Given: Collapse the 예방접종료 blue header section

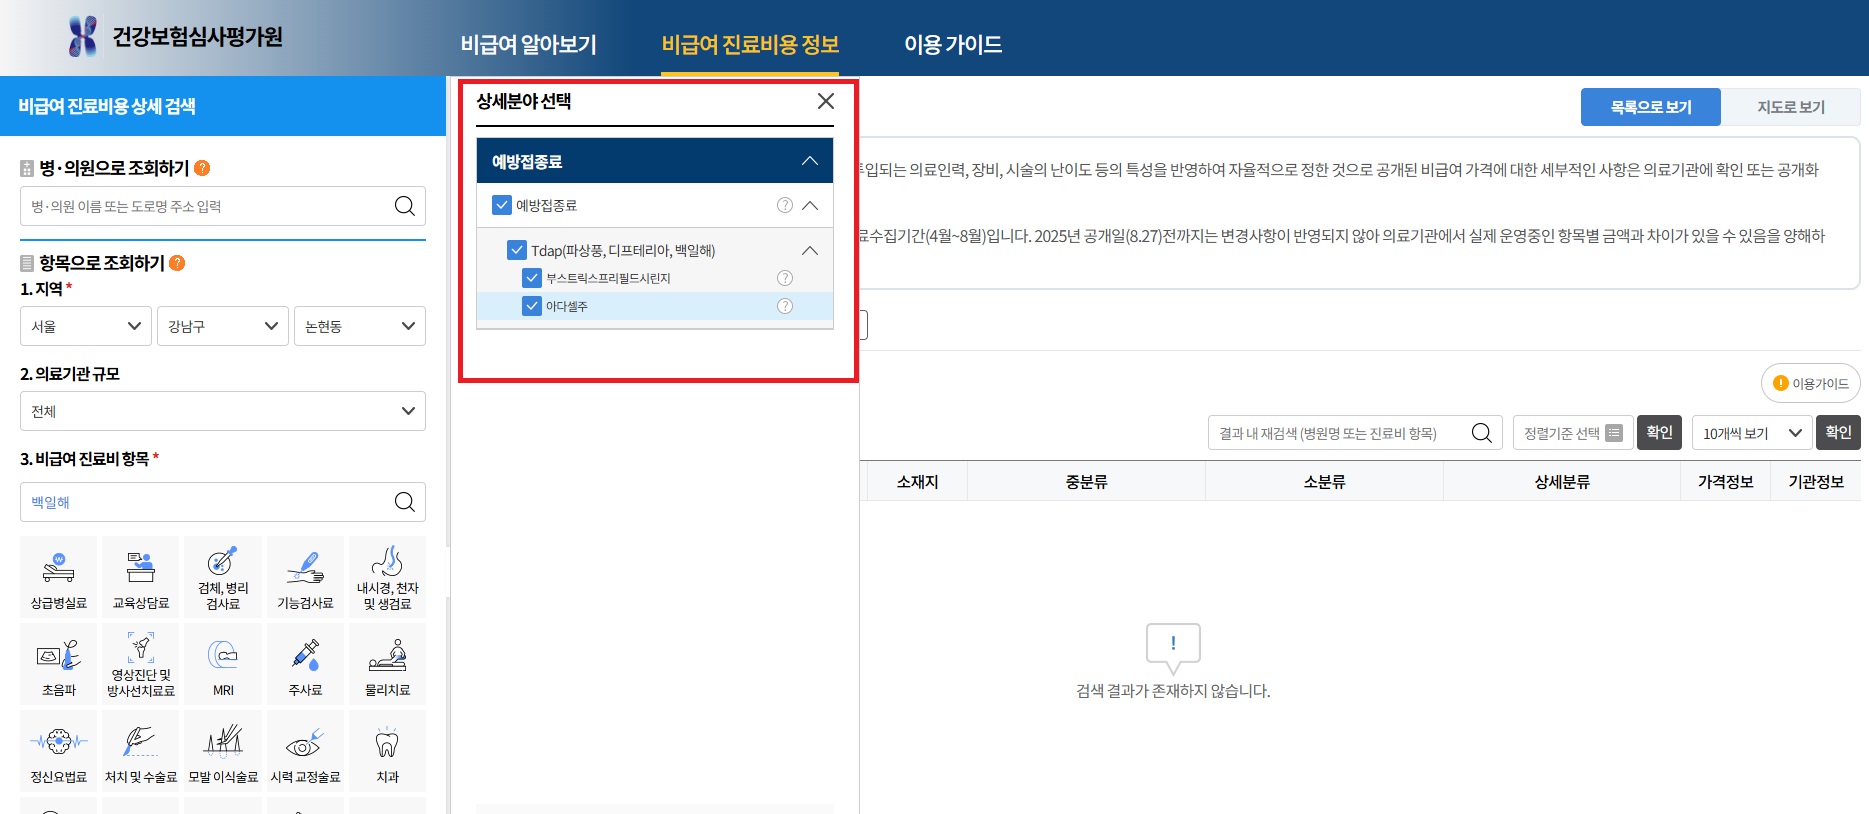Looking at the screenshot, I should [x=810, y=161].
